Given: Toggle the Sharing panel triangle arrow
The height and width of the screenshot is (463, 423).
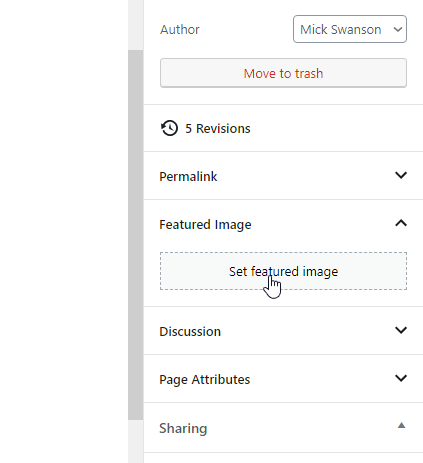Looking at the screenshot, I should (401, 425).
